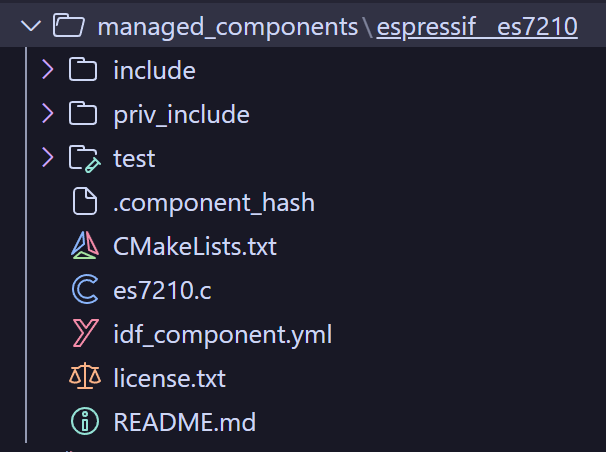Open the es7210.c file
The height and width of the screenshot is (452, 606).
click(162, 290)
